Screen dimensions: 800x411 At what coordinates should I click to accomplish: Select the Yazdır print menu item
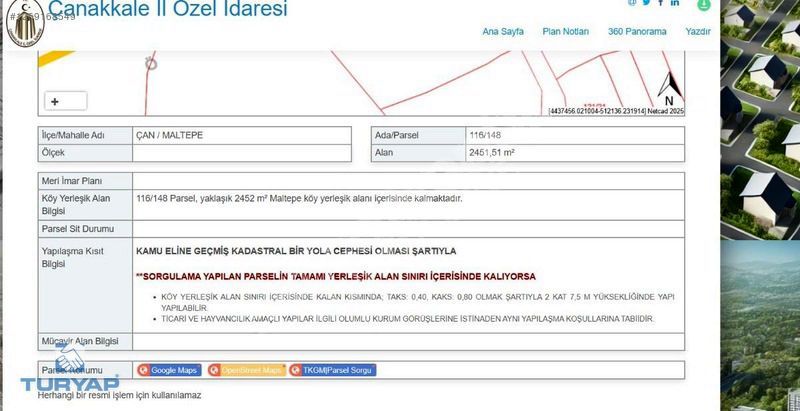point(697,32)
